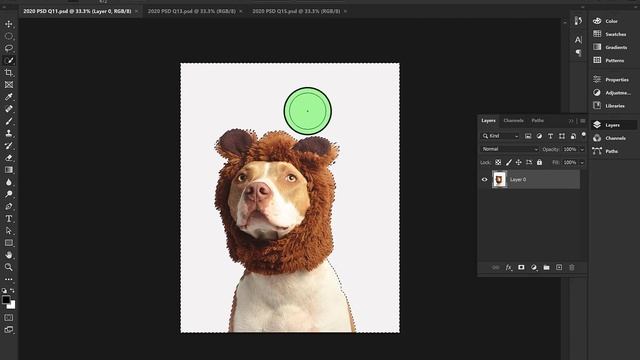Select the Pen tool
This screenshot has height=360, width=640.
9,206
